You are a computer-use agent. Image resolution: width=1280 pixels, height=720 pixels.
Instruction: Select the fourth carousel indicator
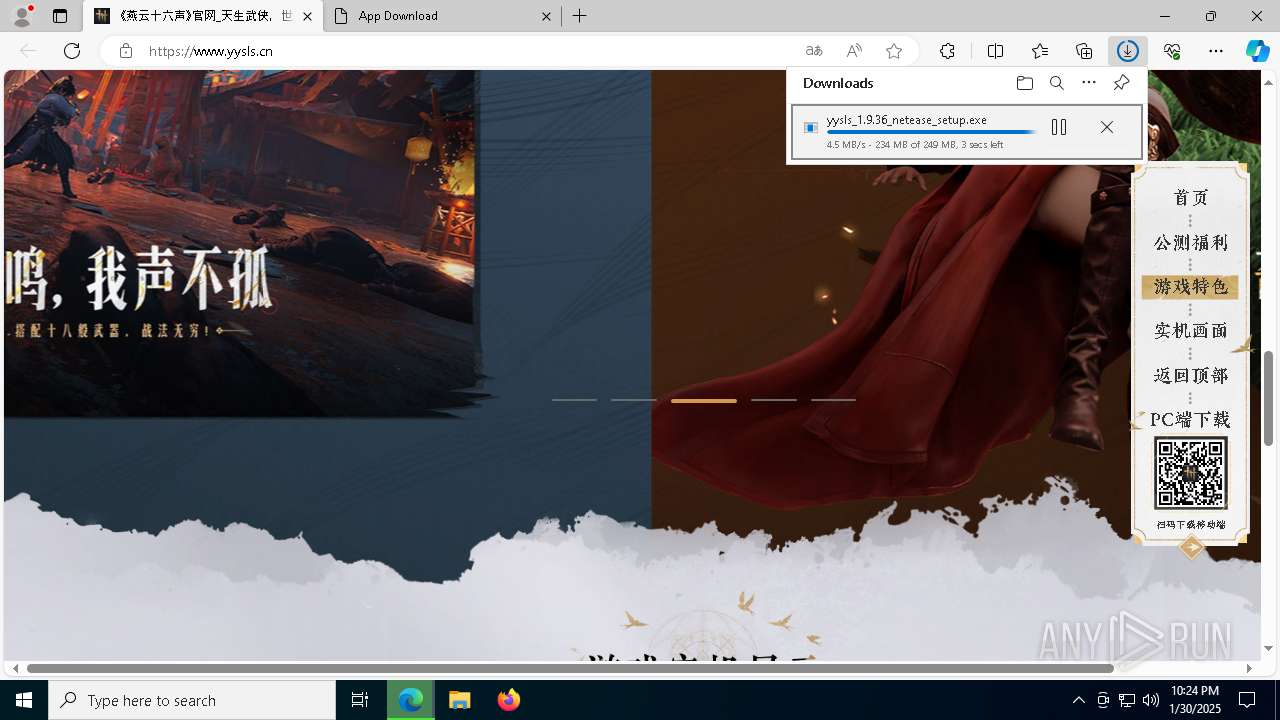click(774, 400)
